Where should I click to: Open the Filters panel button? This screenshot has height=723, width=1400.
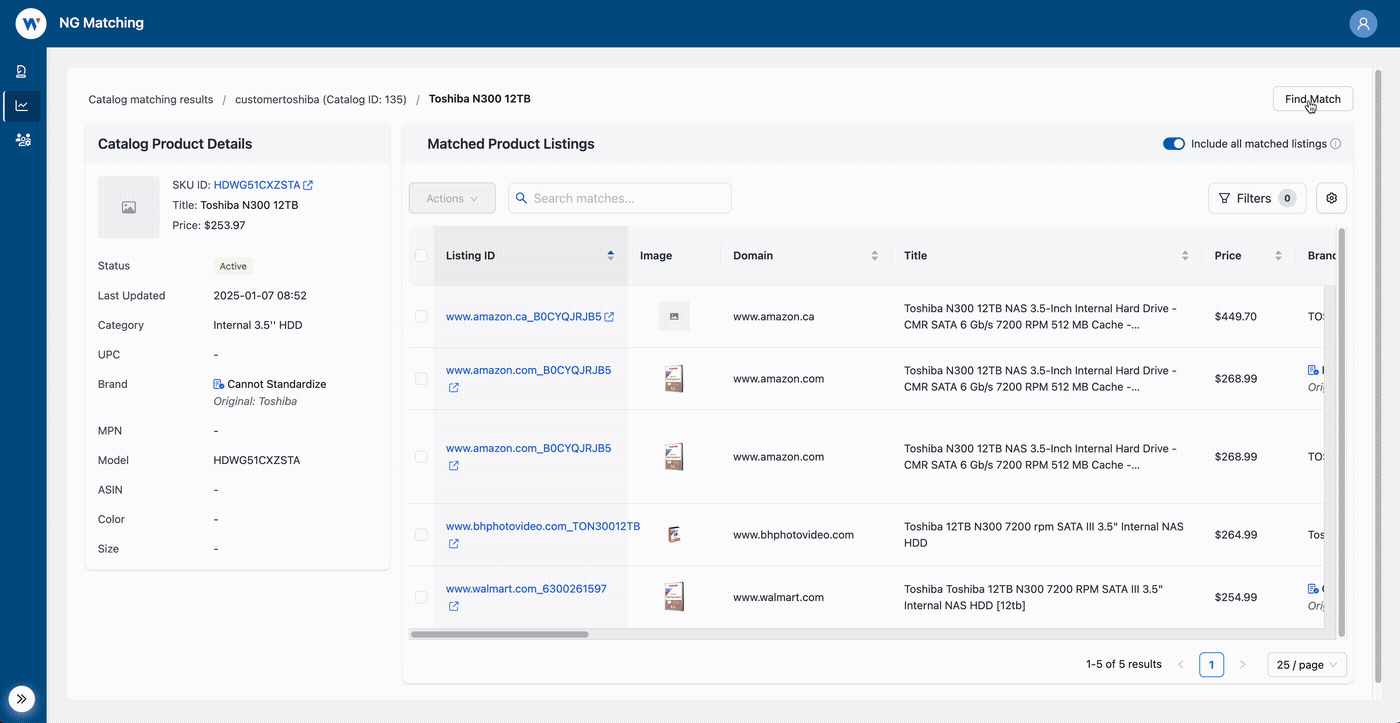tap(1257, 198)
